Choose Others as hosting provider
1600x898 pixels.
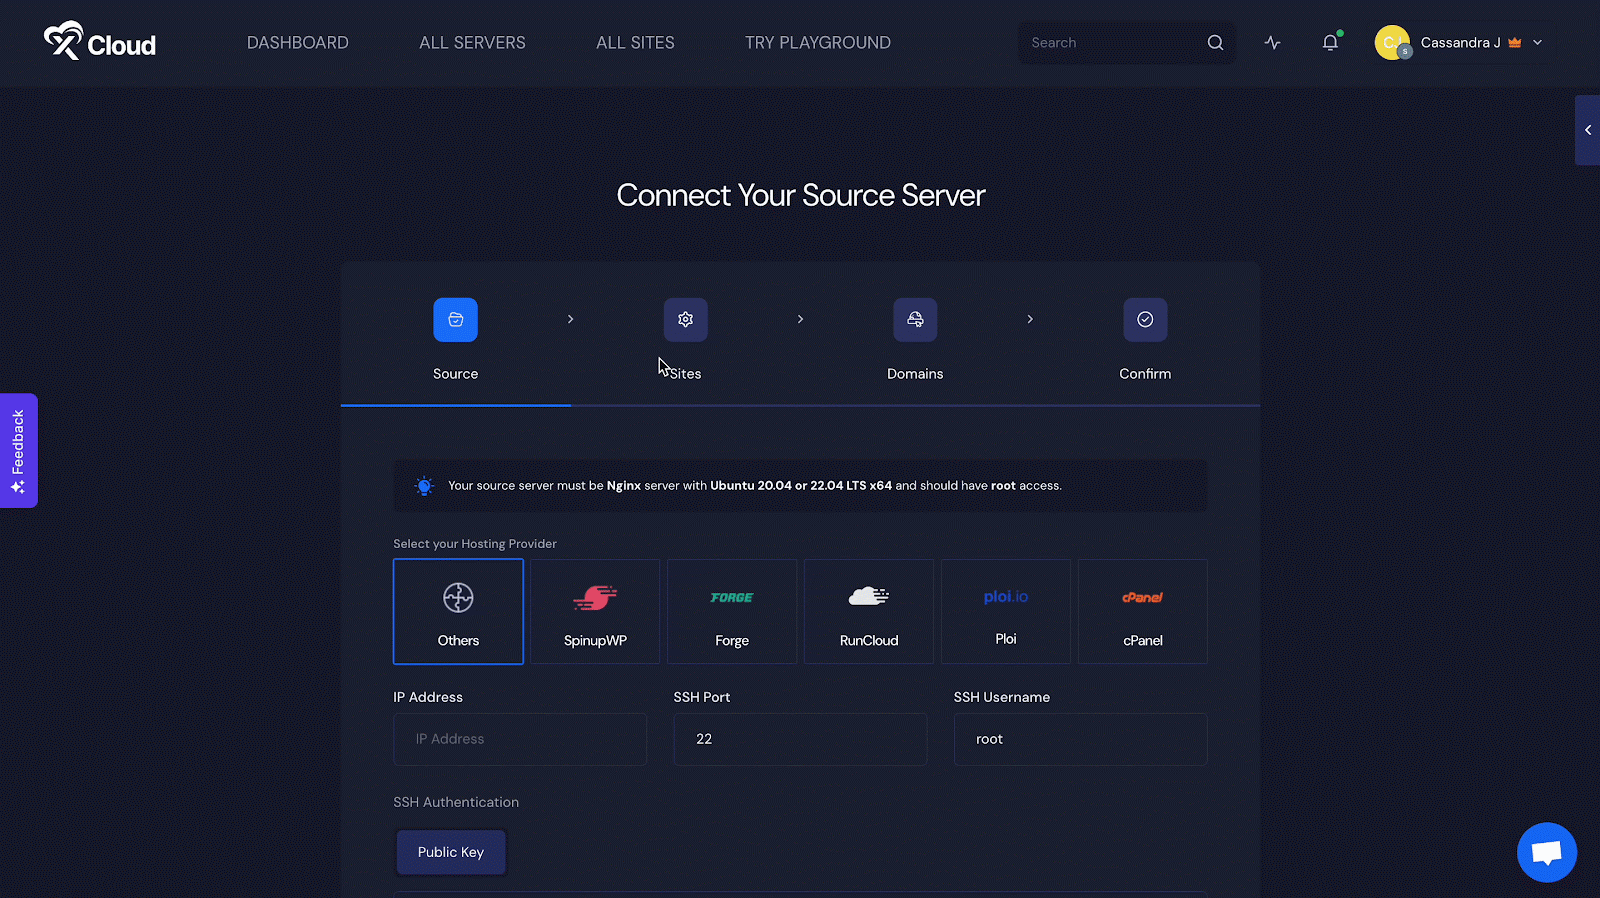coord(458,611)
